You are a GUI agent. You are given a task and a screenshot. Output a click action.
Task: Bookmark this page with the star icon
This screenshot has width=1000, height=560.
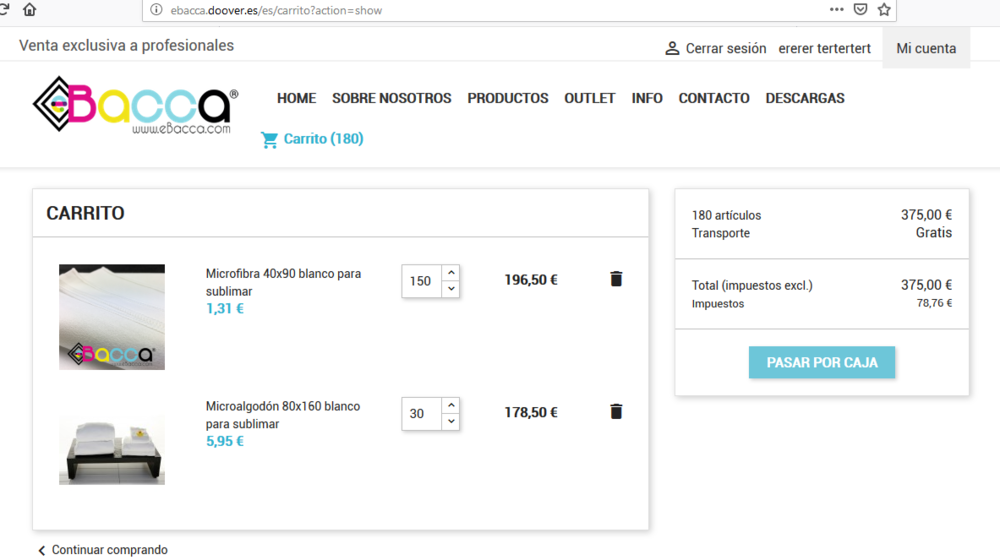884,10
